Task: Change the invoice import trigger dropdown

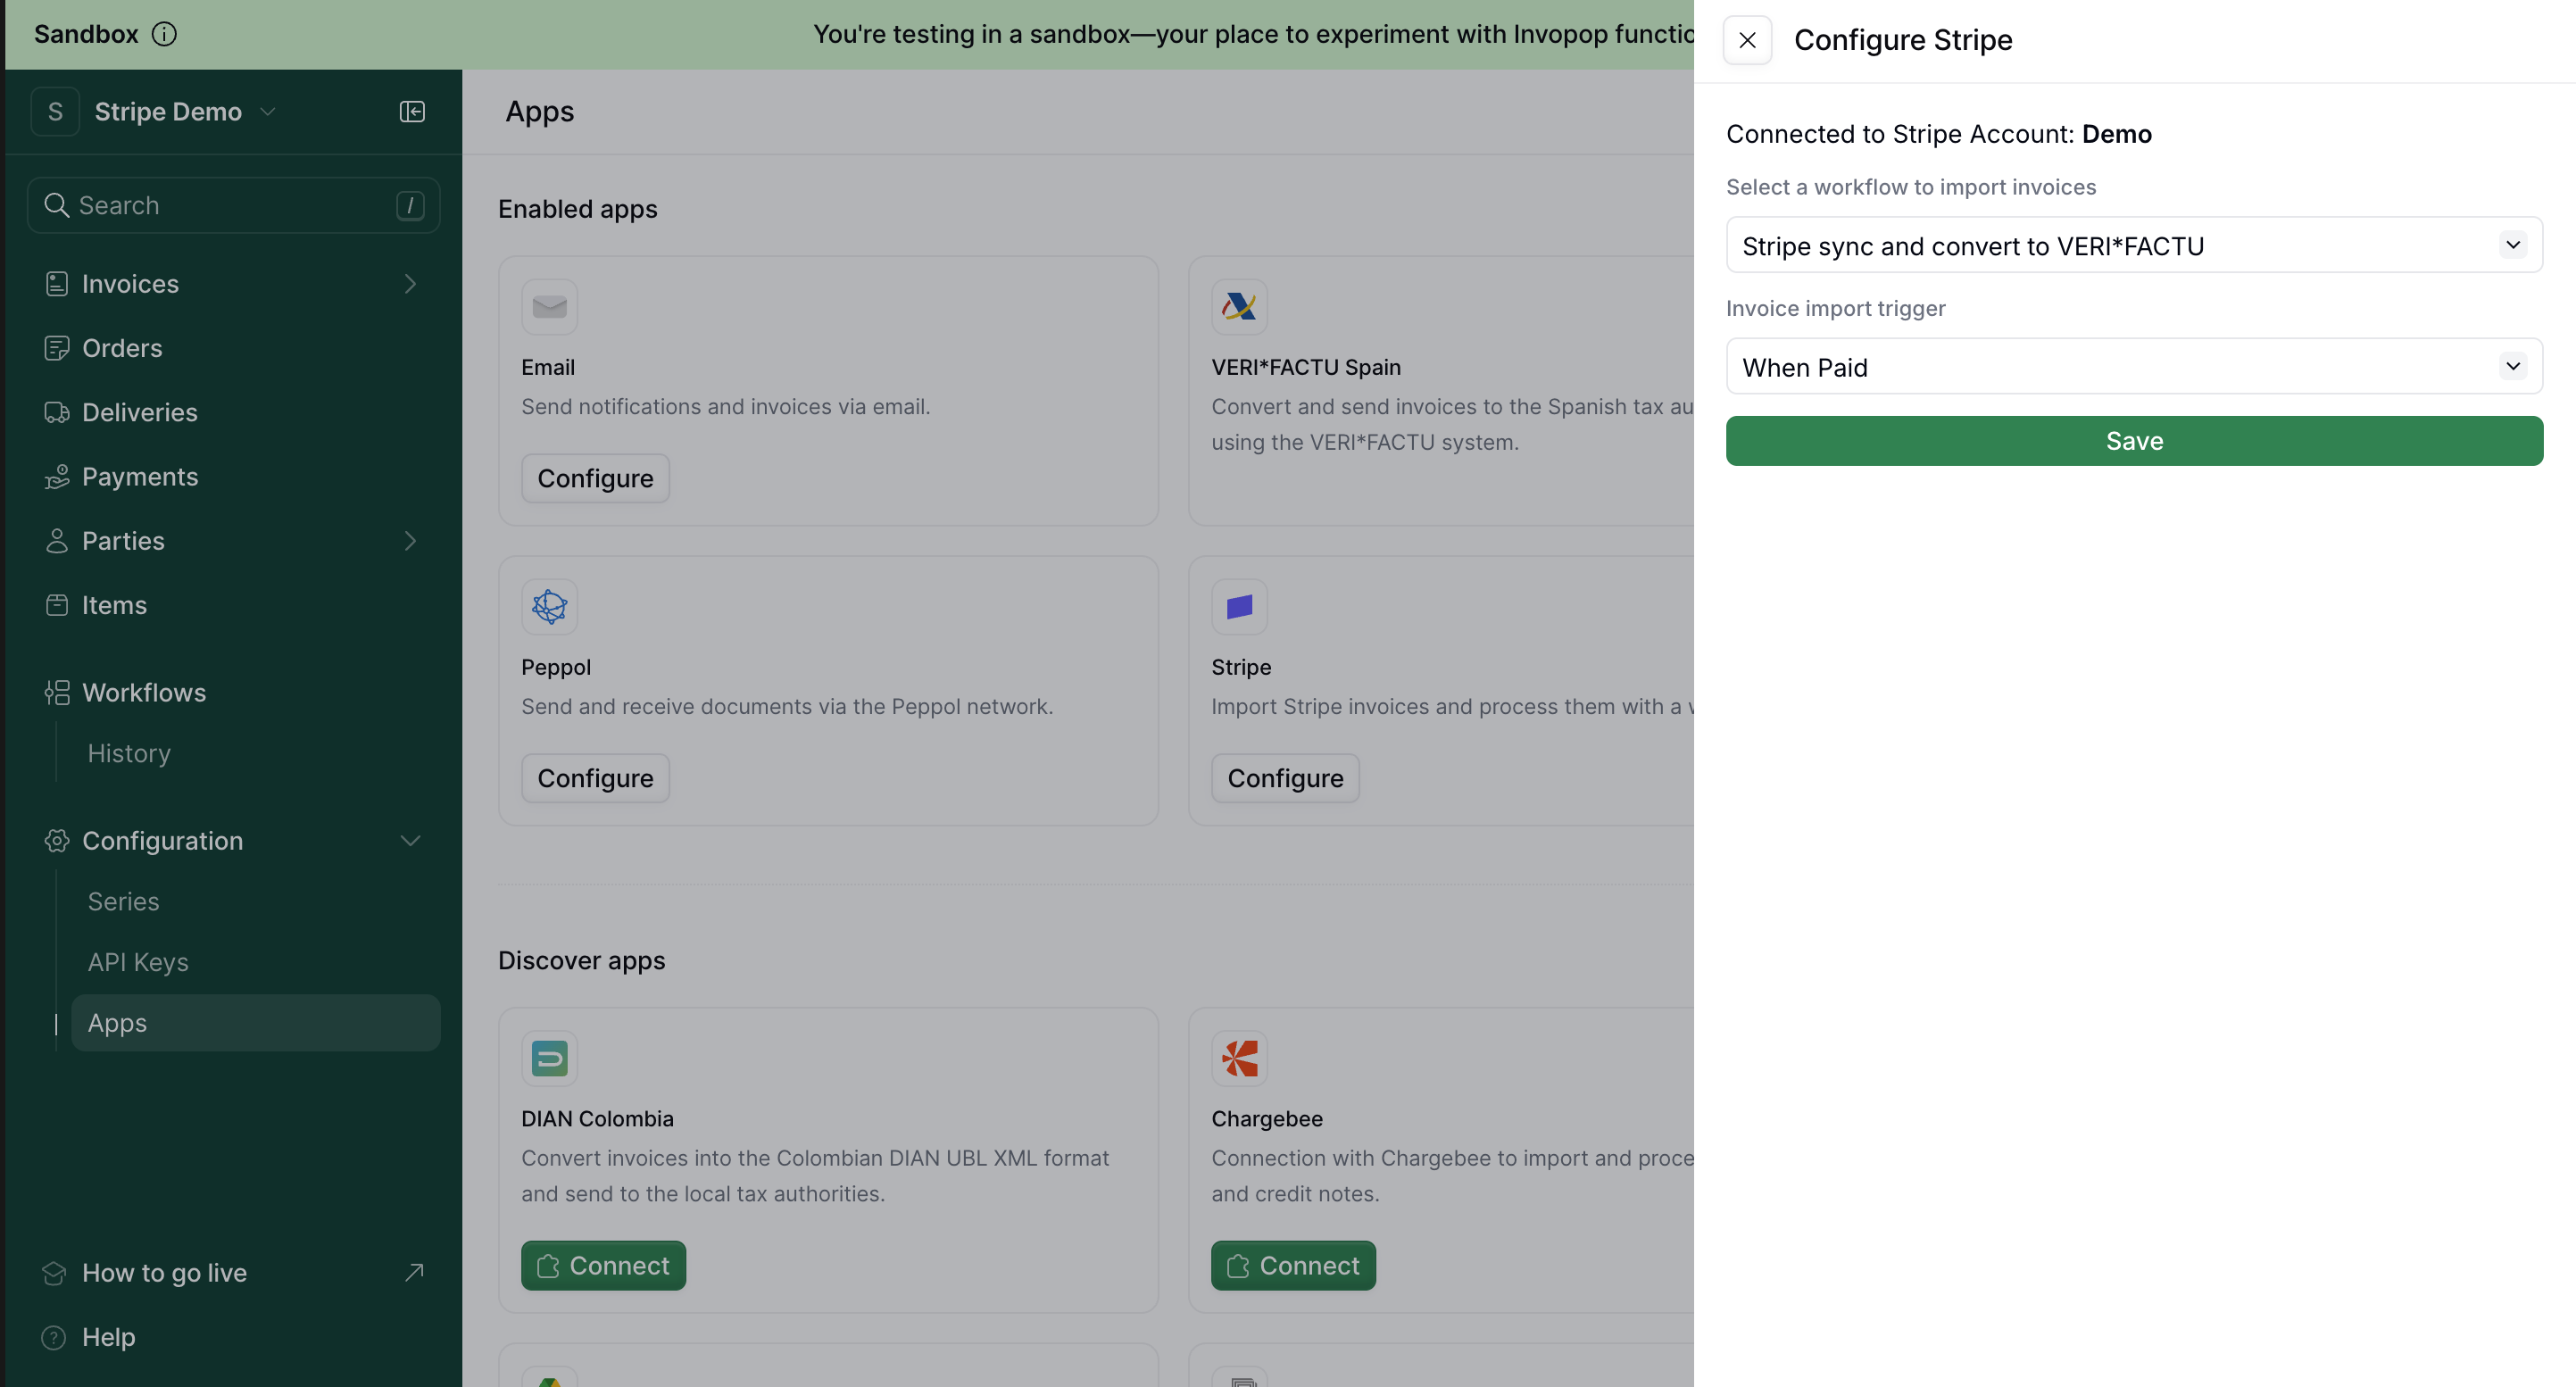Action: point(2133,366)
